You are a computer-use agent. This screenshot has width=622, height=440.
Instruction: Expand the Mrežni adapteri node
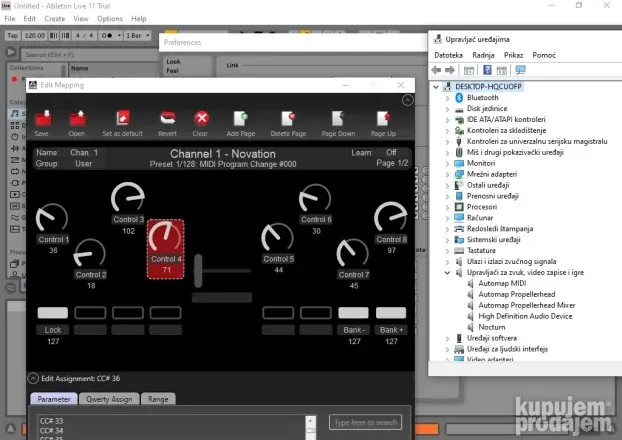tap(447, 174)
